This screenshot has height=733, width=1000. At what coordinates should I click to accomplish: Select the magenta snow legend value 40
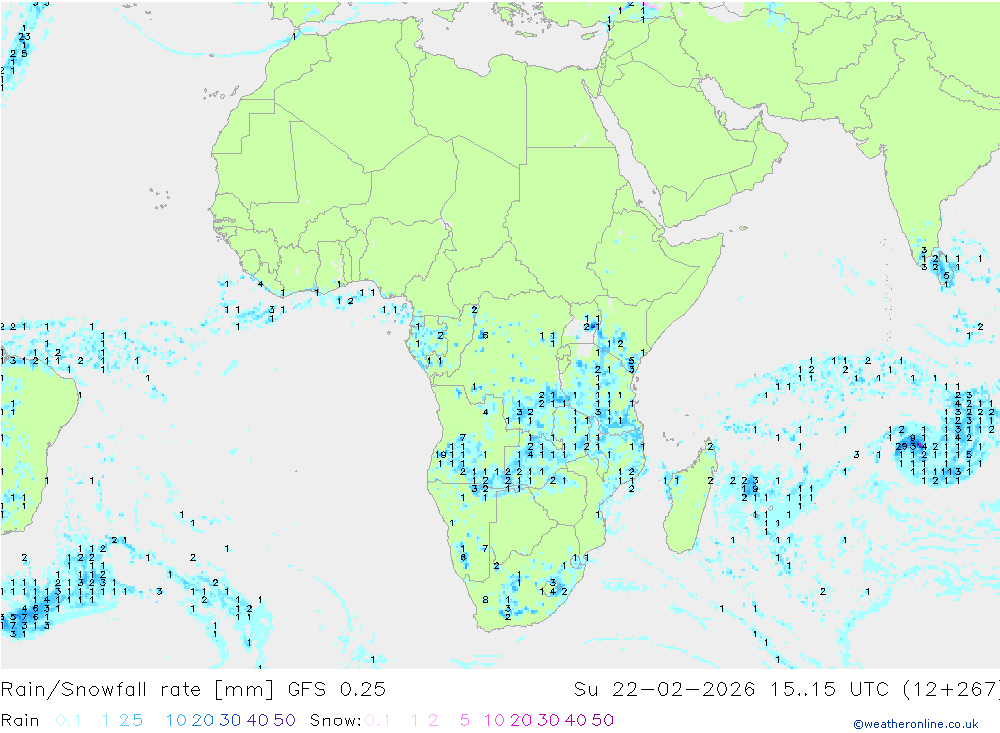pyautogui.click(x=575, y=720)
